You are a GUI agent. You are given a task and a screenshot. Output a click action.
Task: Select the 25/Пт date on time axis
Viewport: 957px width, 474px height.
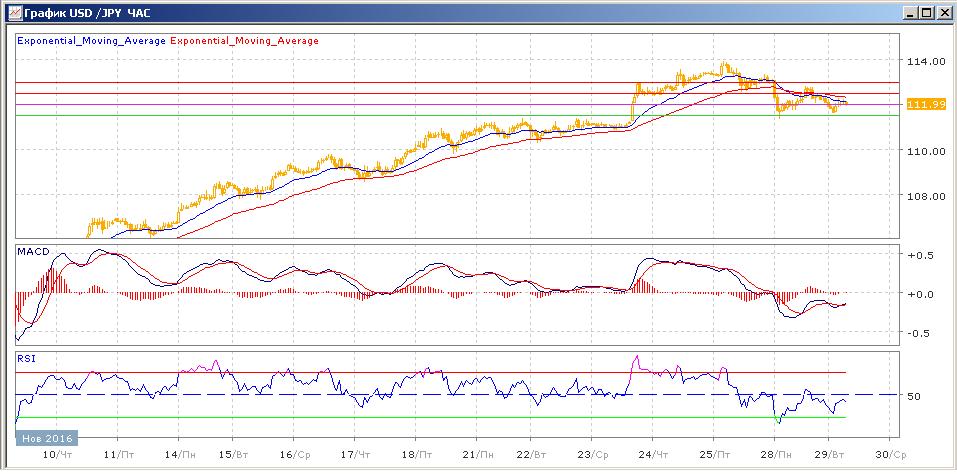pos(715,455)
